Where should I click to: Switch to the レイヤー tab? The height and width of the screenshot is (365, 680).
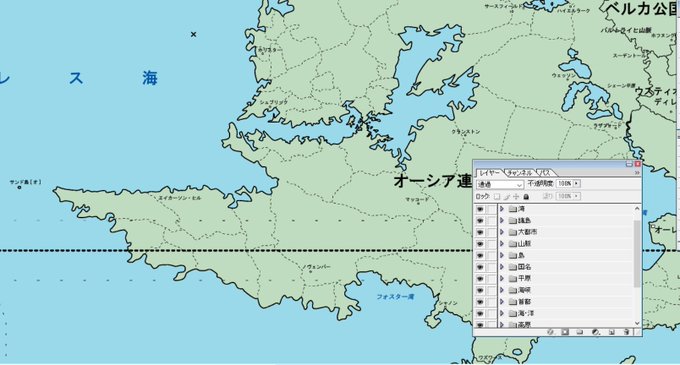(x=490, y=173)
